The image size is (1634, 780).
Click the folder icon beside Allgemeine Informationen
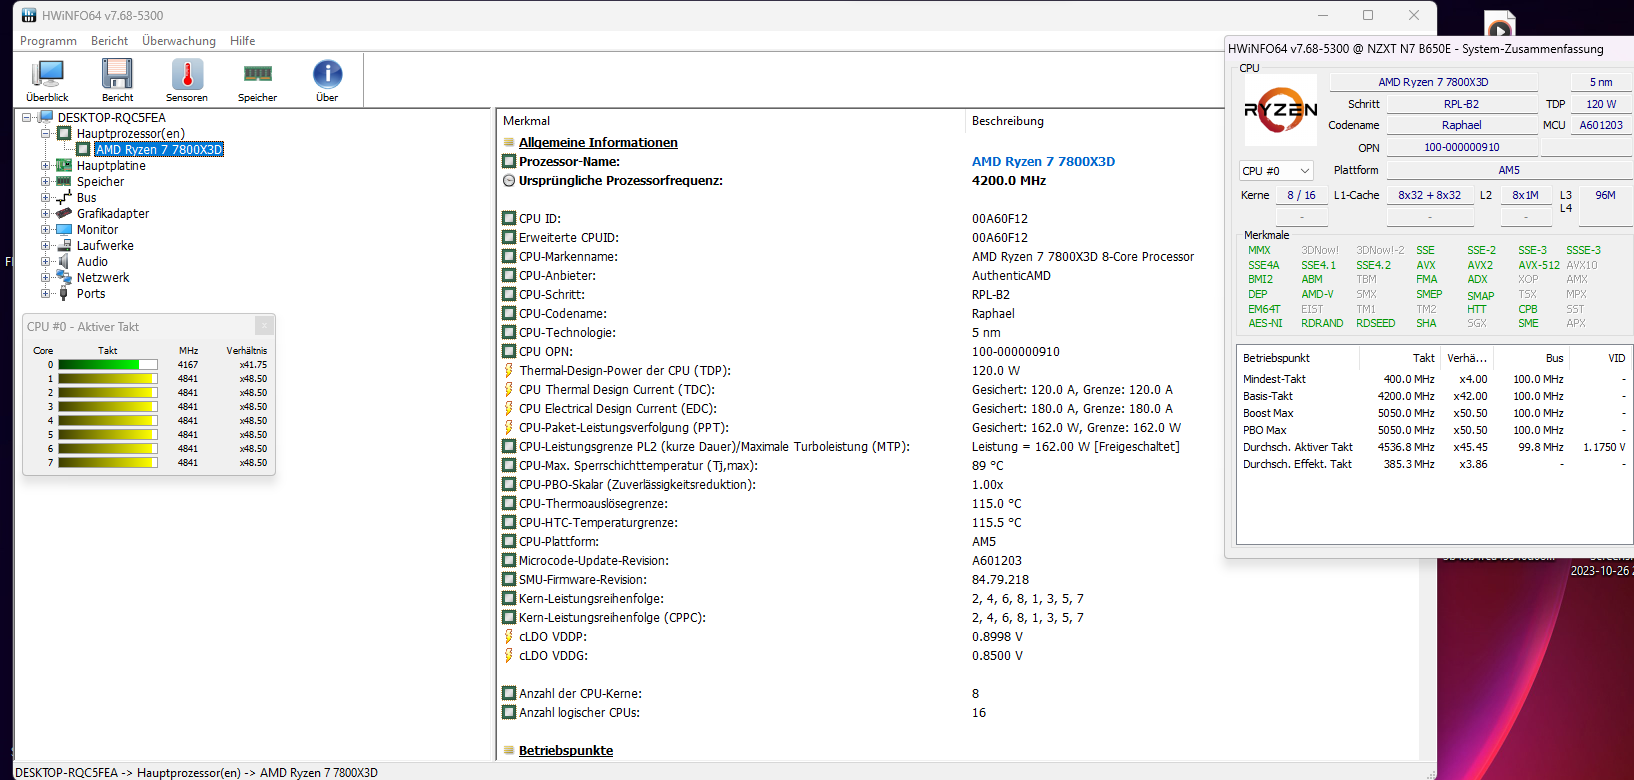509,143
